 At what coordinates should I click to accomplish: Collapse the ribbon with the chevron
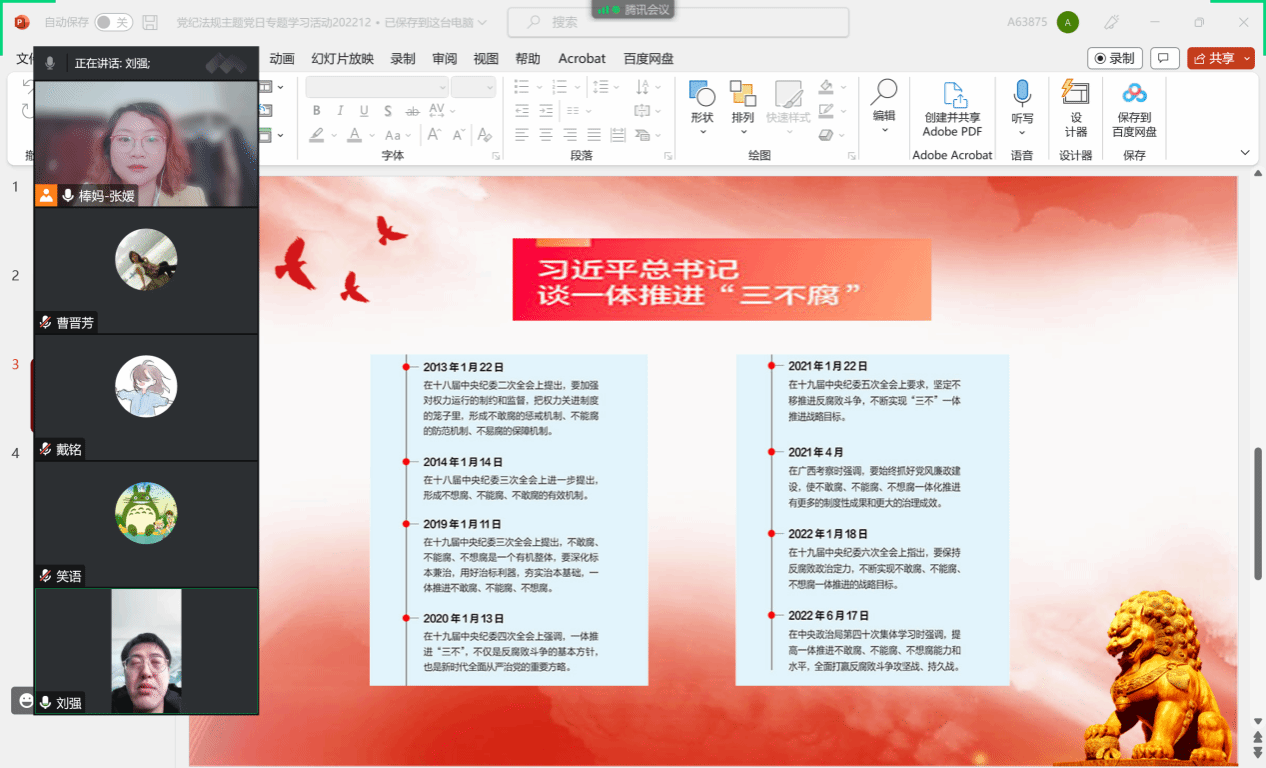tap(1245, 153)
